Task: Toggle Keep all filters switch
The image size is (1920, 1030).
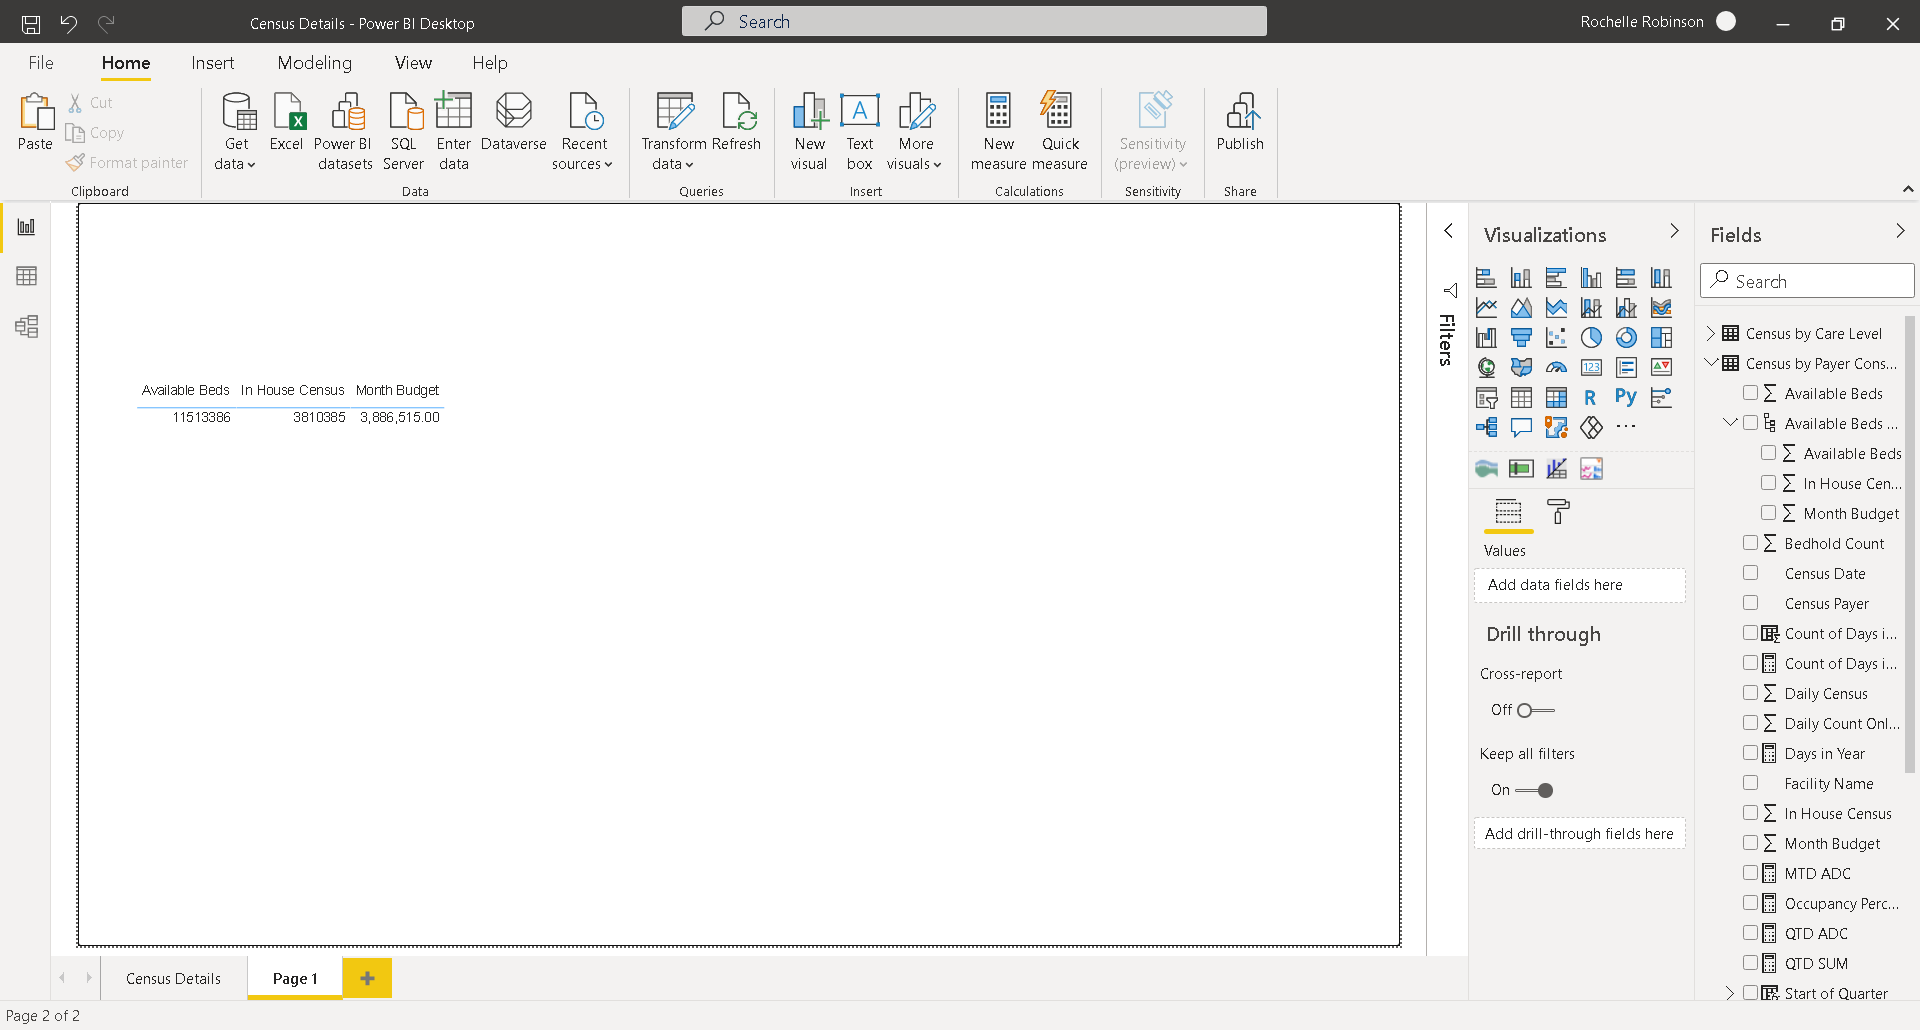Action: click(x=1535, y=790)
